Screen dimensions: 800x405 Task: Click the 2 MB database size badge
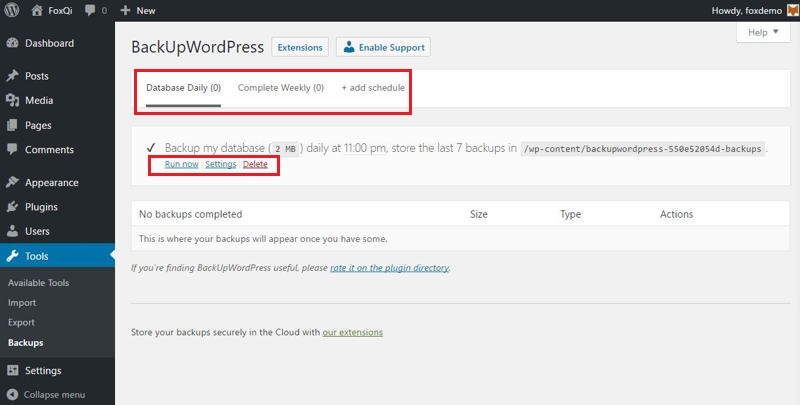(285, 149)
